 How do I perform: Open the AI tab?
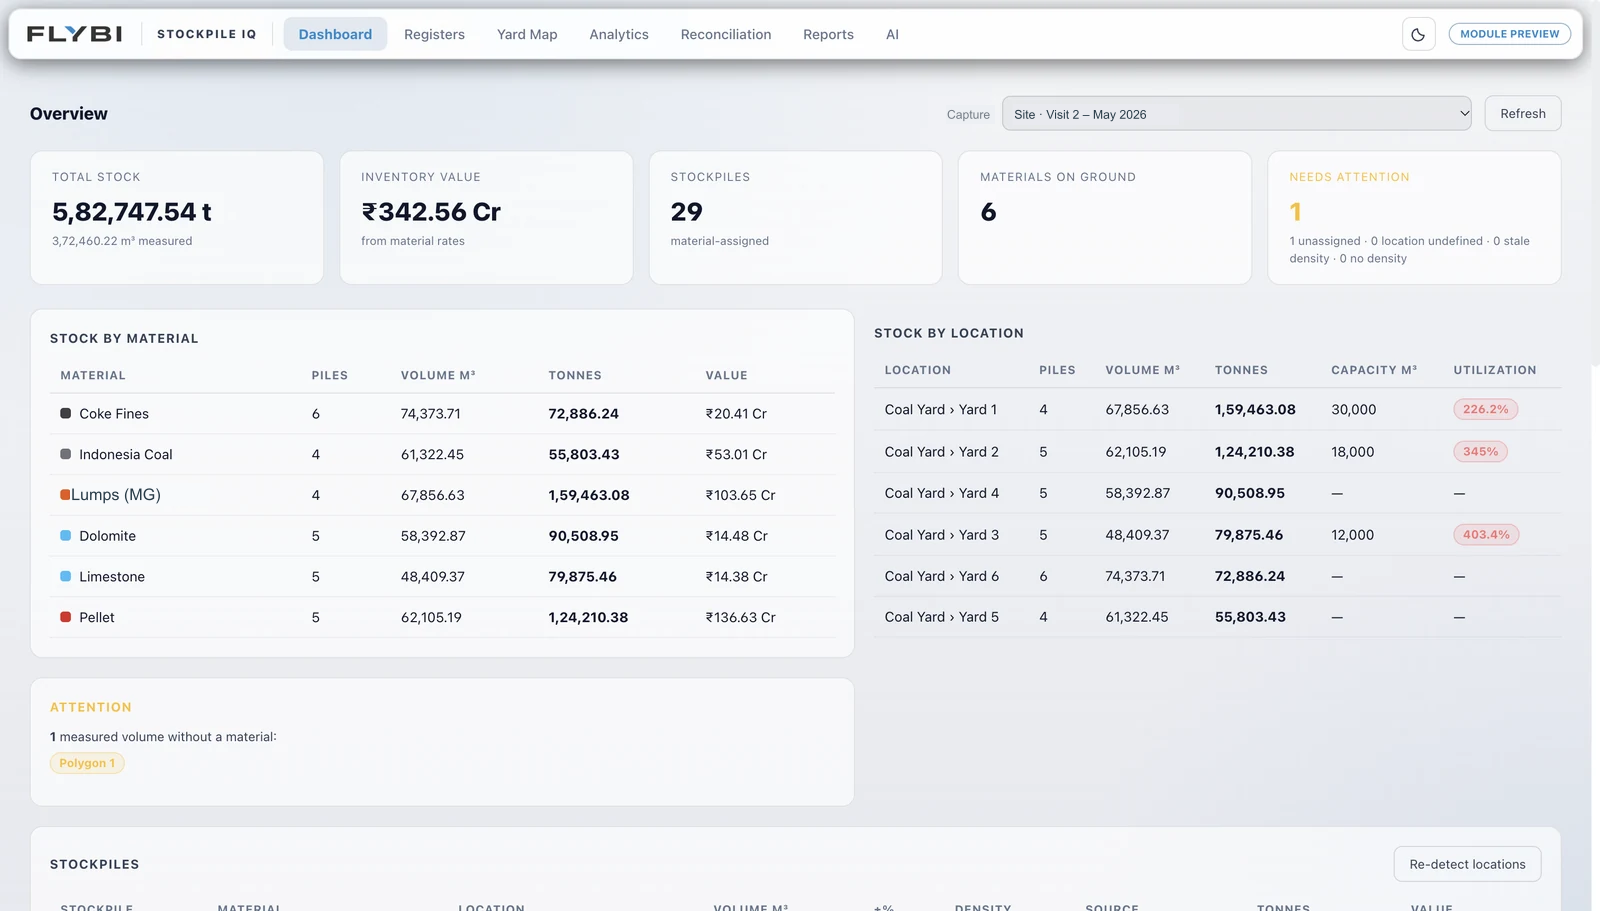[x=892, y=34]
